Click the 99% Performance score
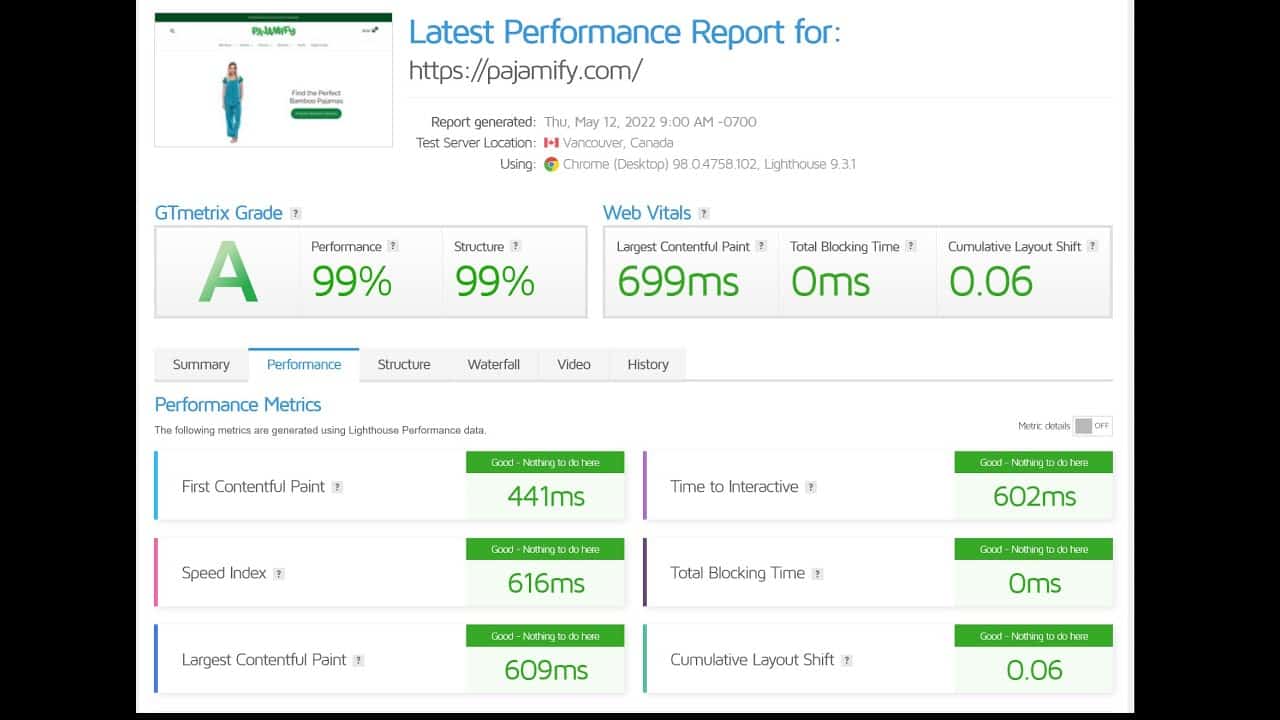1280x720 pixels. click(x=351, y=282)
